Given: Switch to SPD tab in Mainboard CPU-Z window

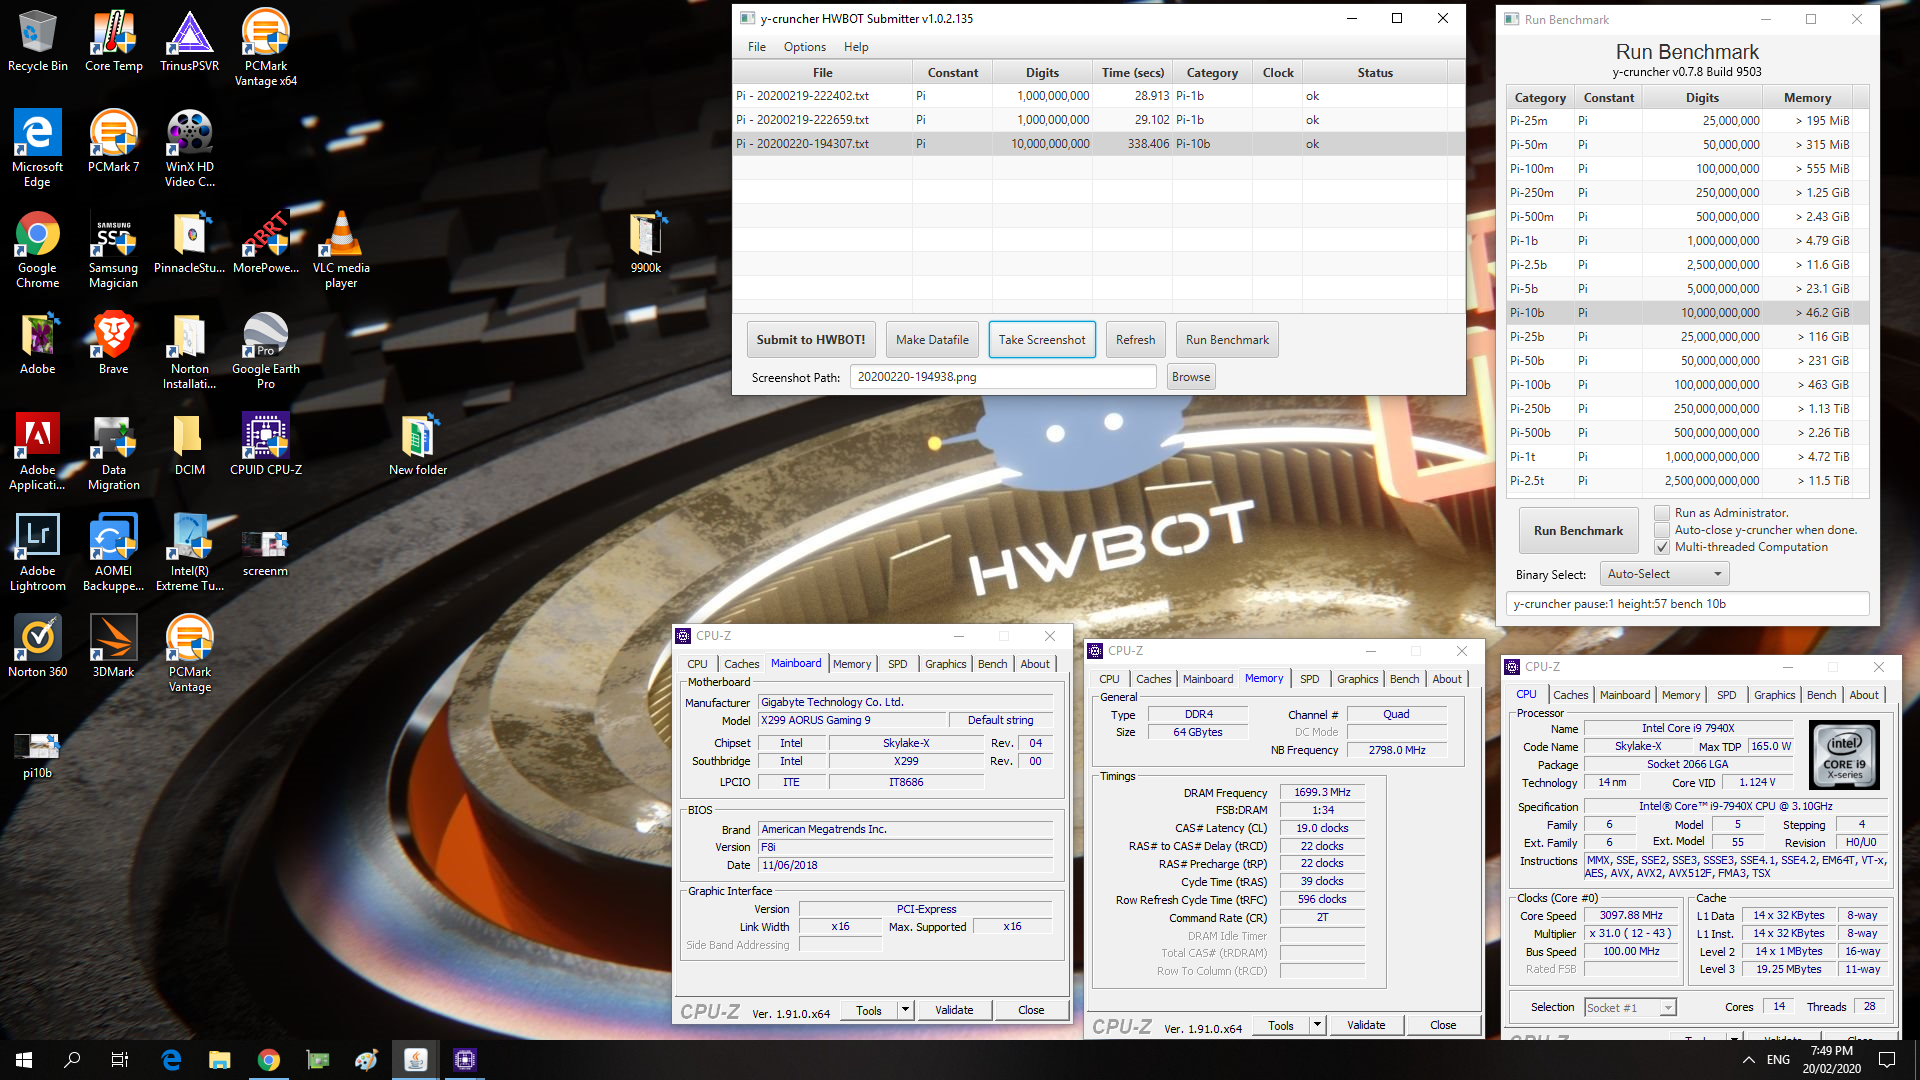Looking at the screenshot, I should pyautogui.click(x=898, y=664).
